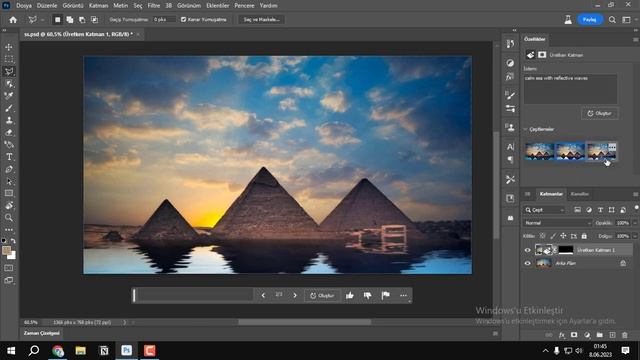This screenshot has width=640, height=360.
Task: Toggle the Kenar Yumuşatma checkbox
Action: coord(183,20)
